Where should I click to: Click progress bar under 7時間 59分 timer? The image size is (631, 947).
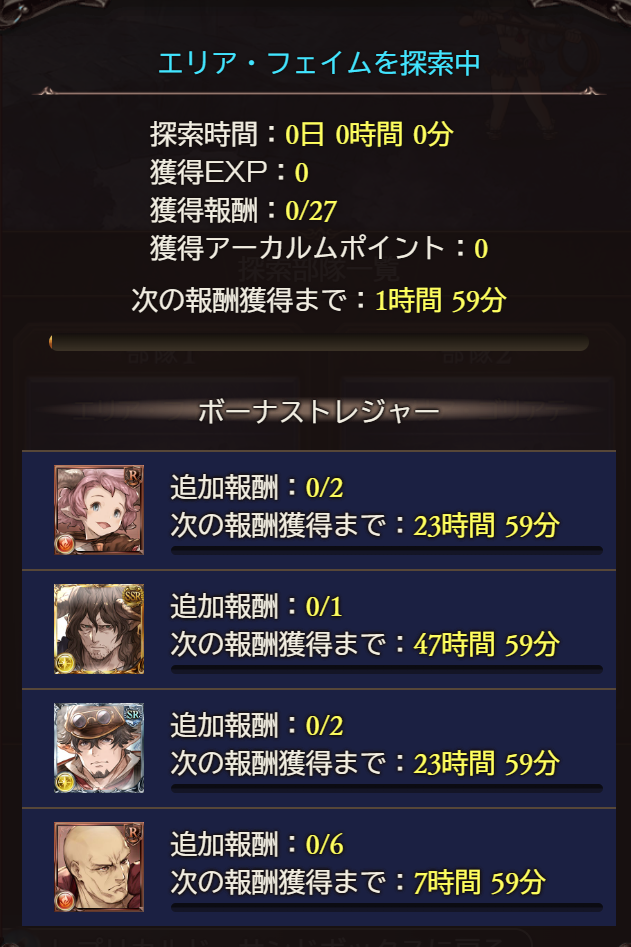[x=386, y=907]
